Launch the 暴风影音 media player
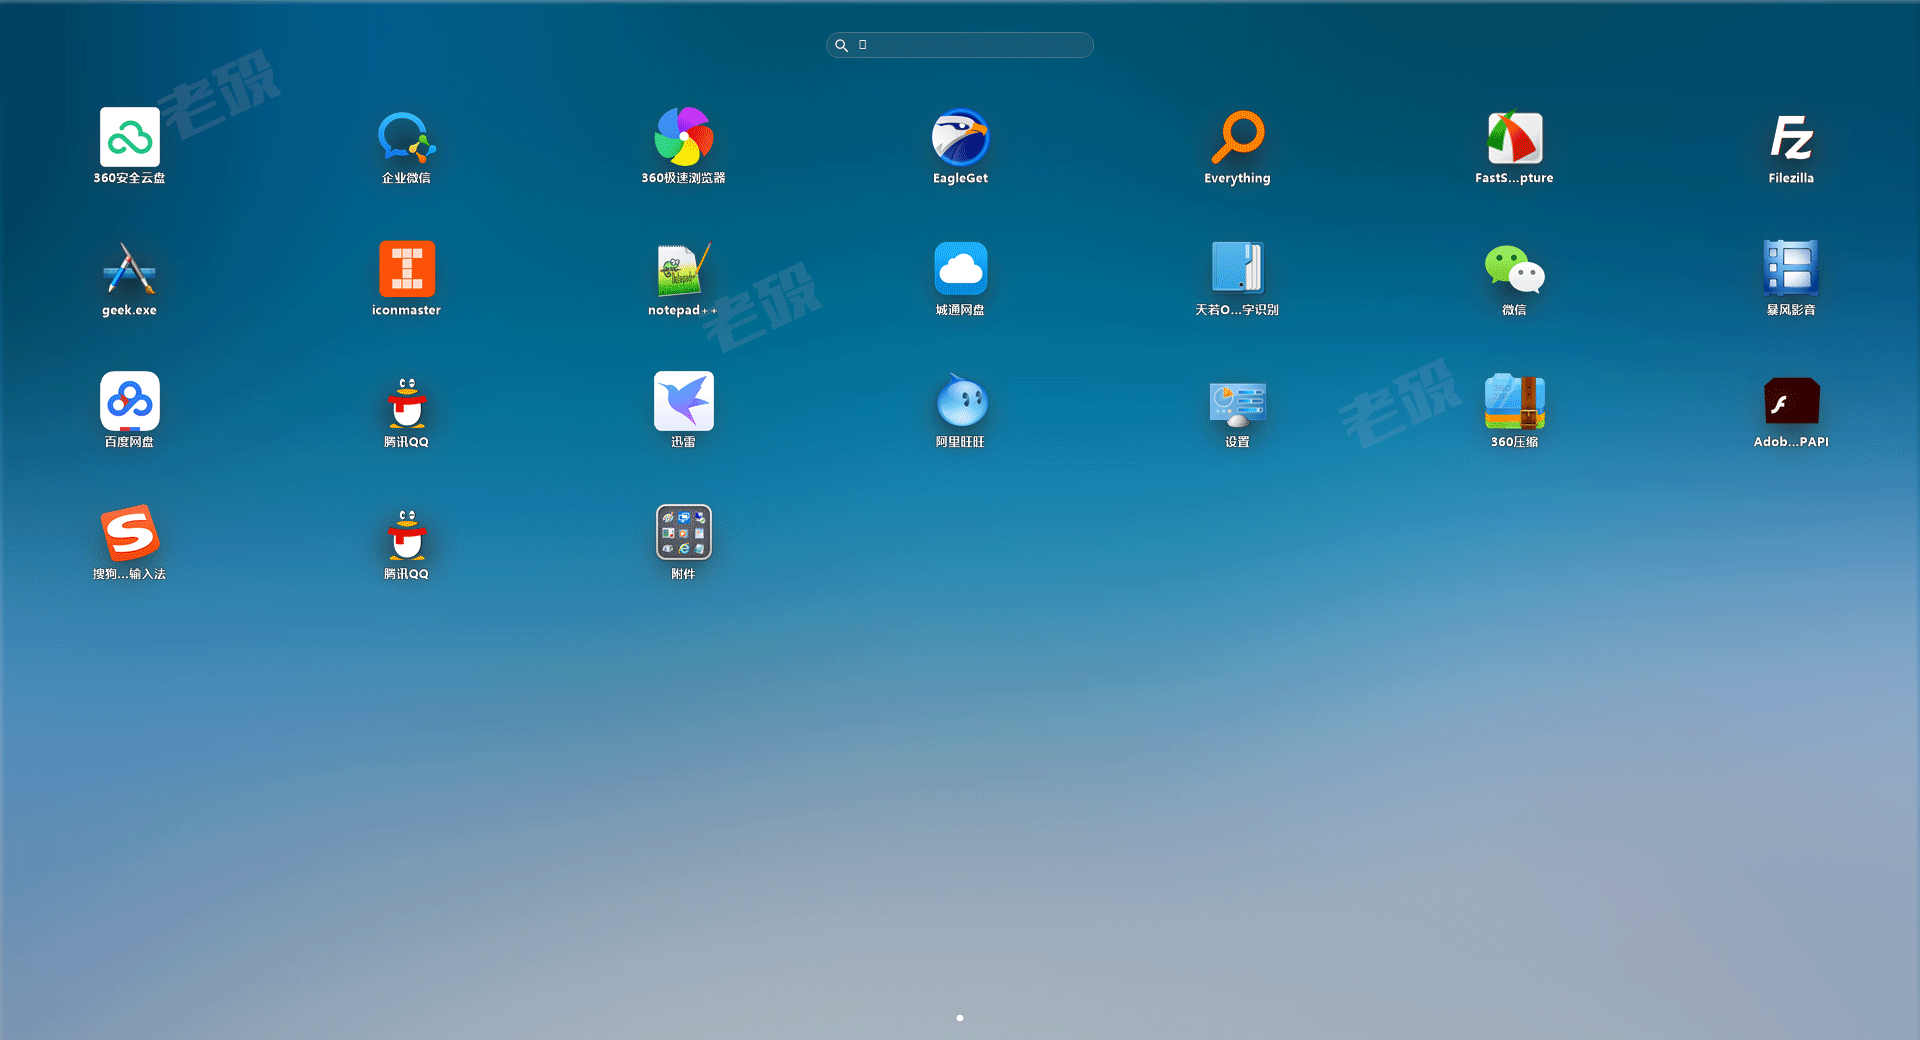The width and height of the screenshot is (1920, 1040). pyautogui.click(x=1791, y=269)
